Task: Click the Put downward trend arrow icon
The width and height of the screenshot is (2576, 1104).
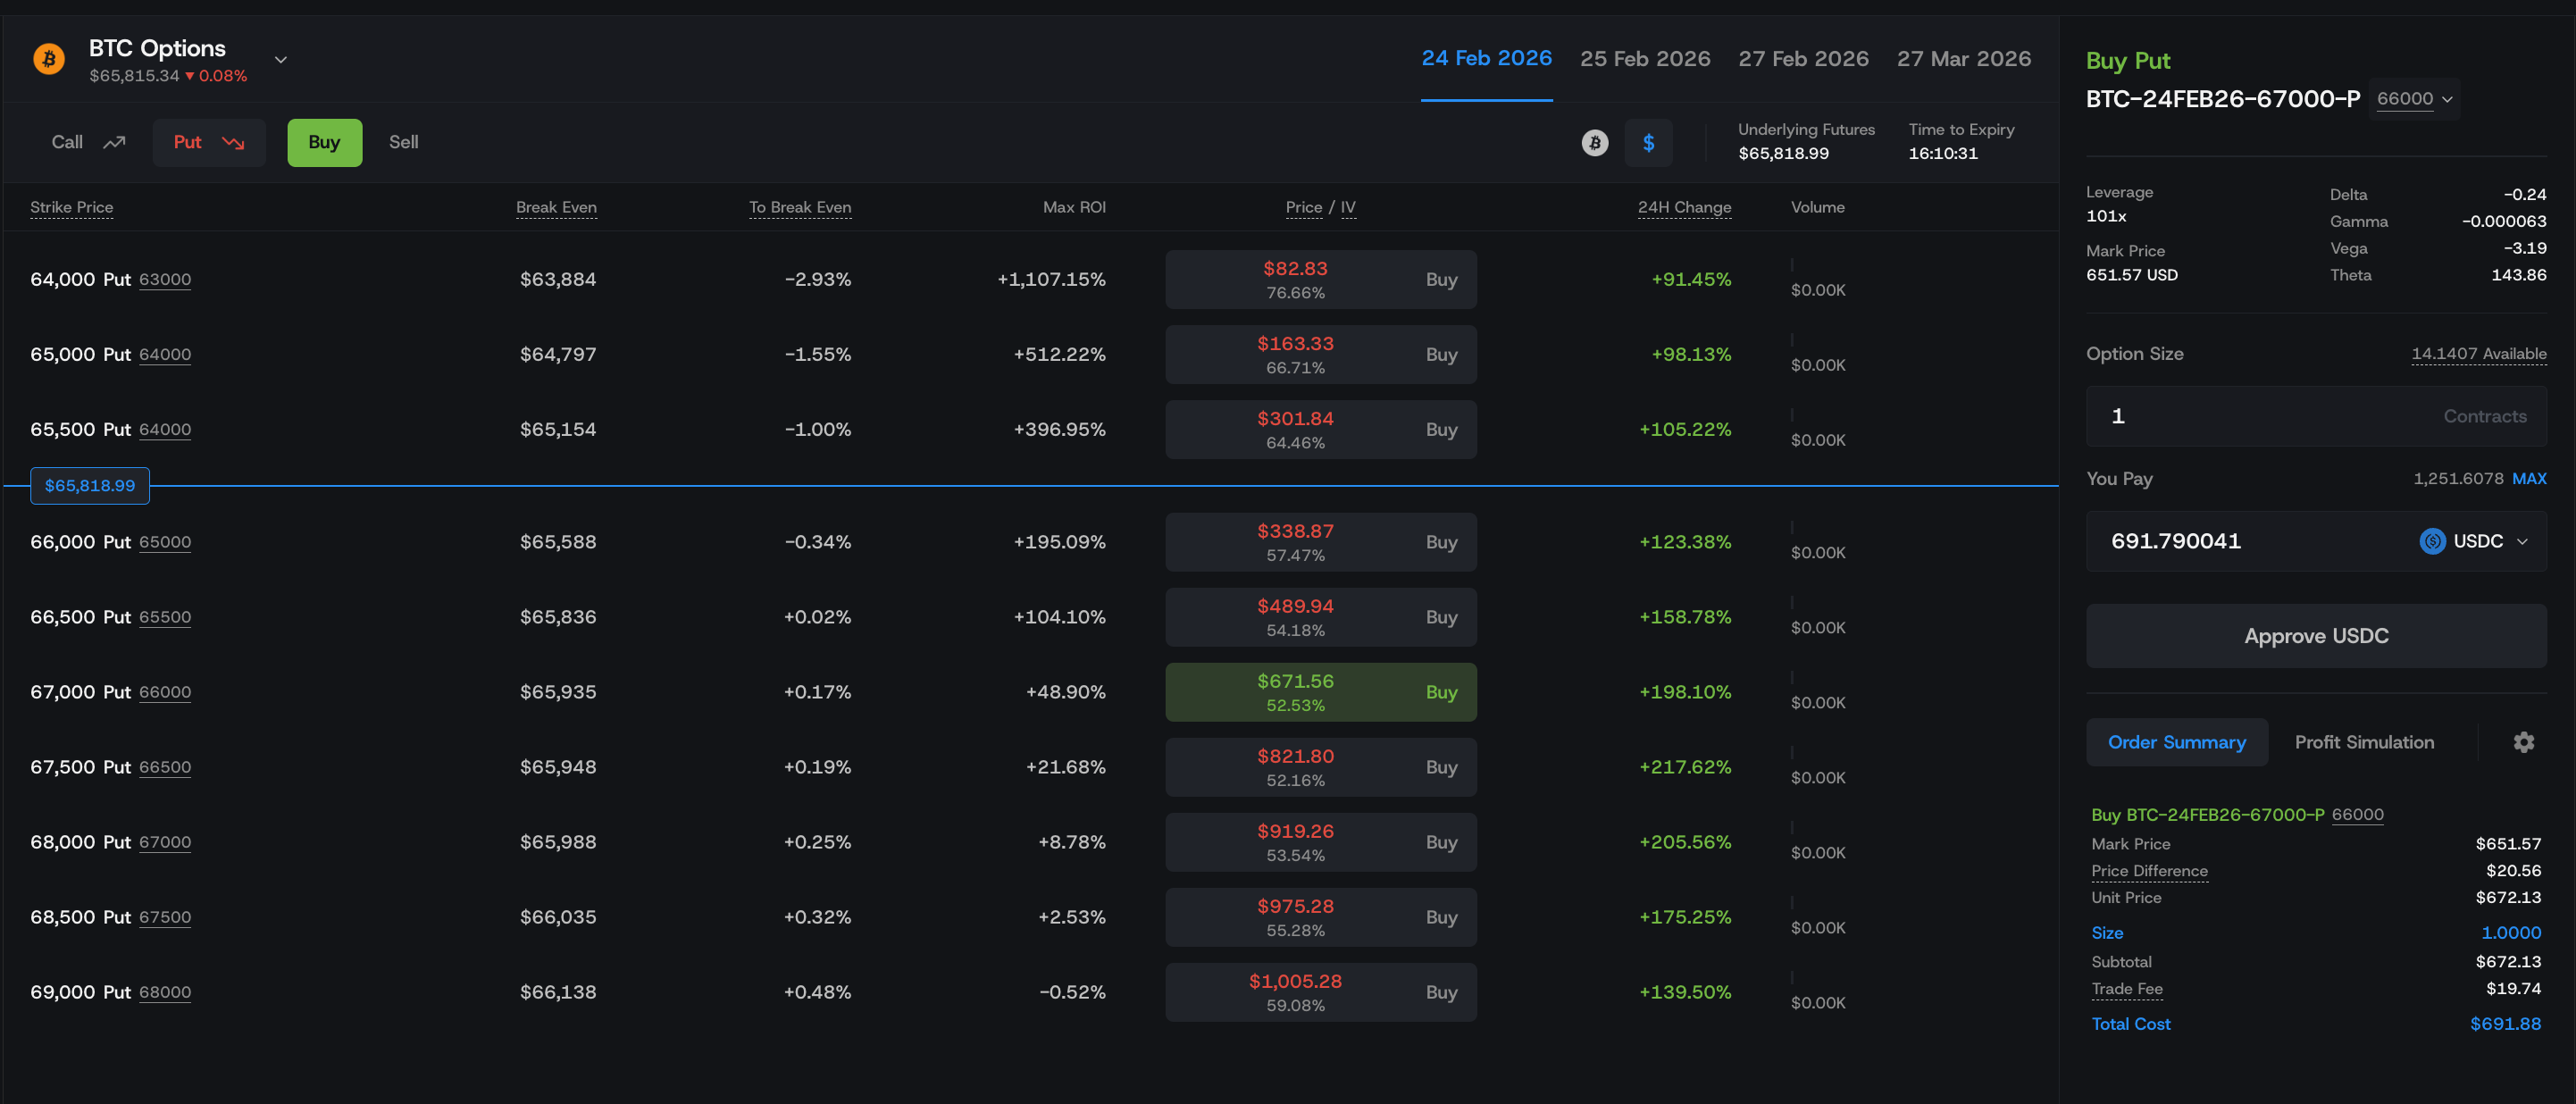Action: click(233, 142)
